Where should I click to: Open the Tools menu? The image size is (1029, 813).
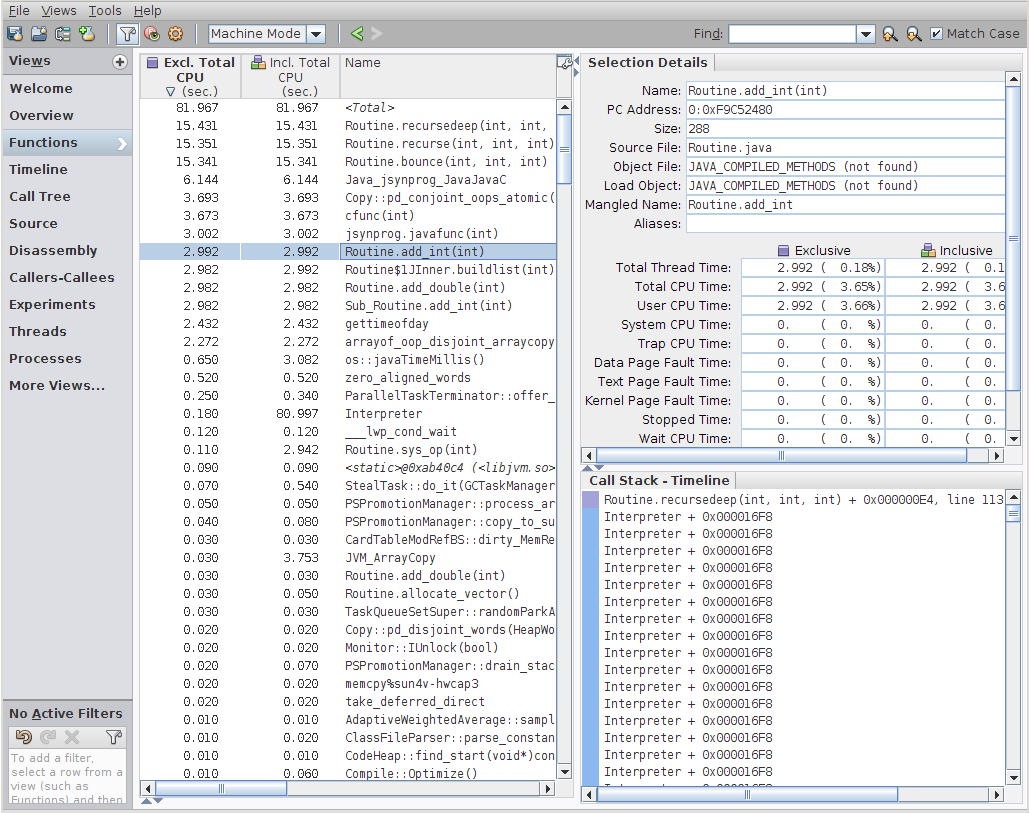pos(105,10)
